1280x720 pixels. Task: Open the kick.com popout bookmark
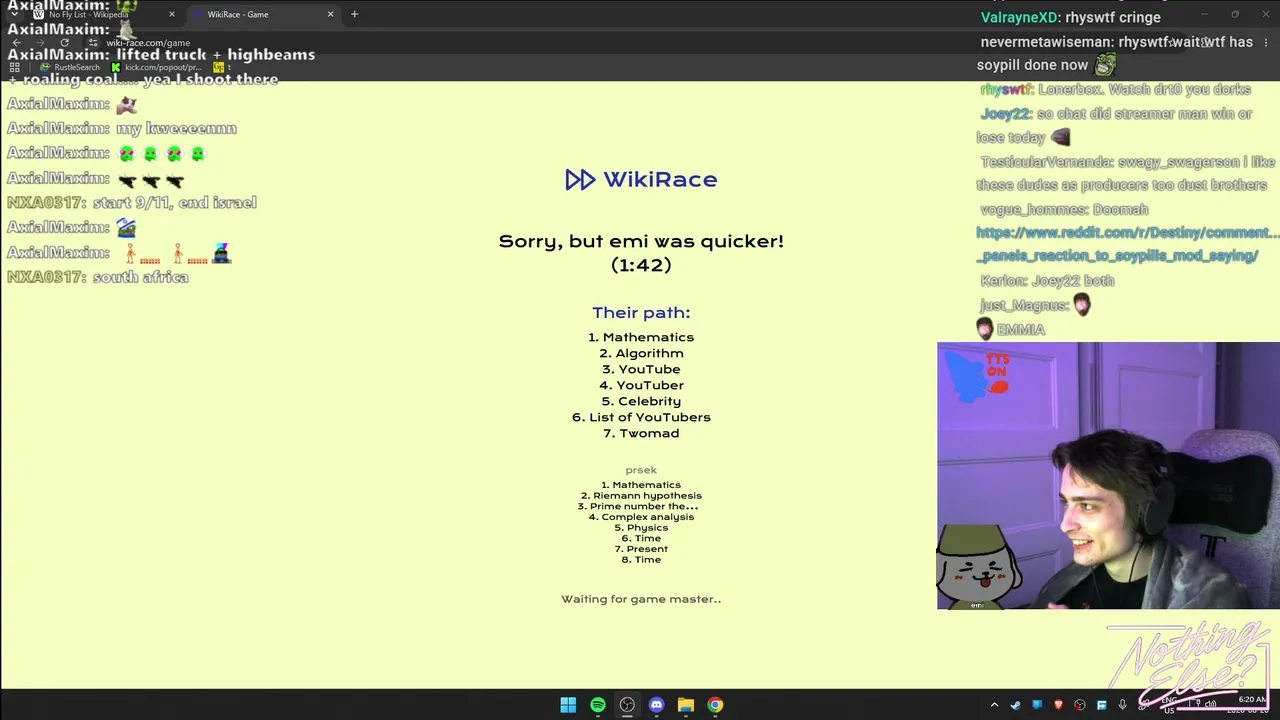[156, 67]
